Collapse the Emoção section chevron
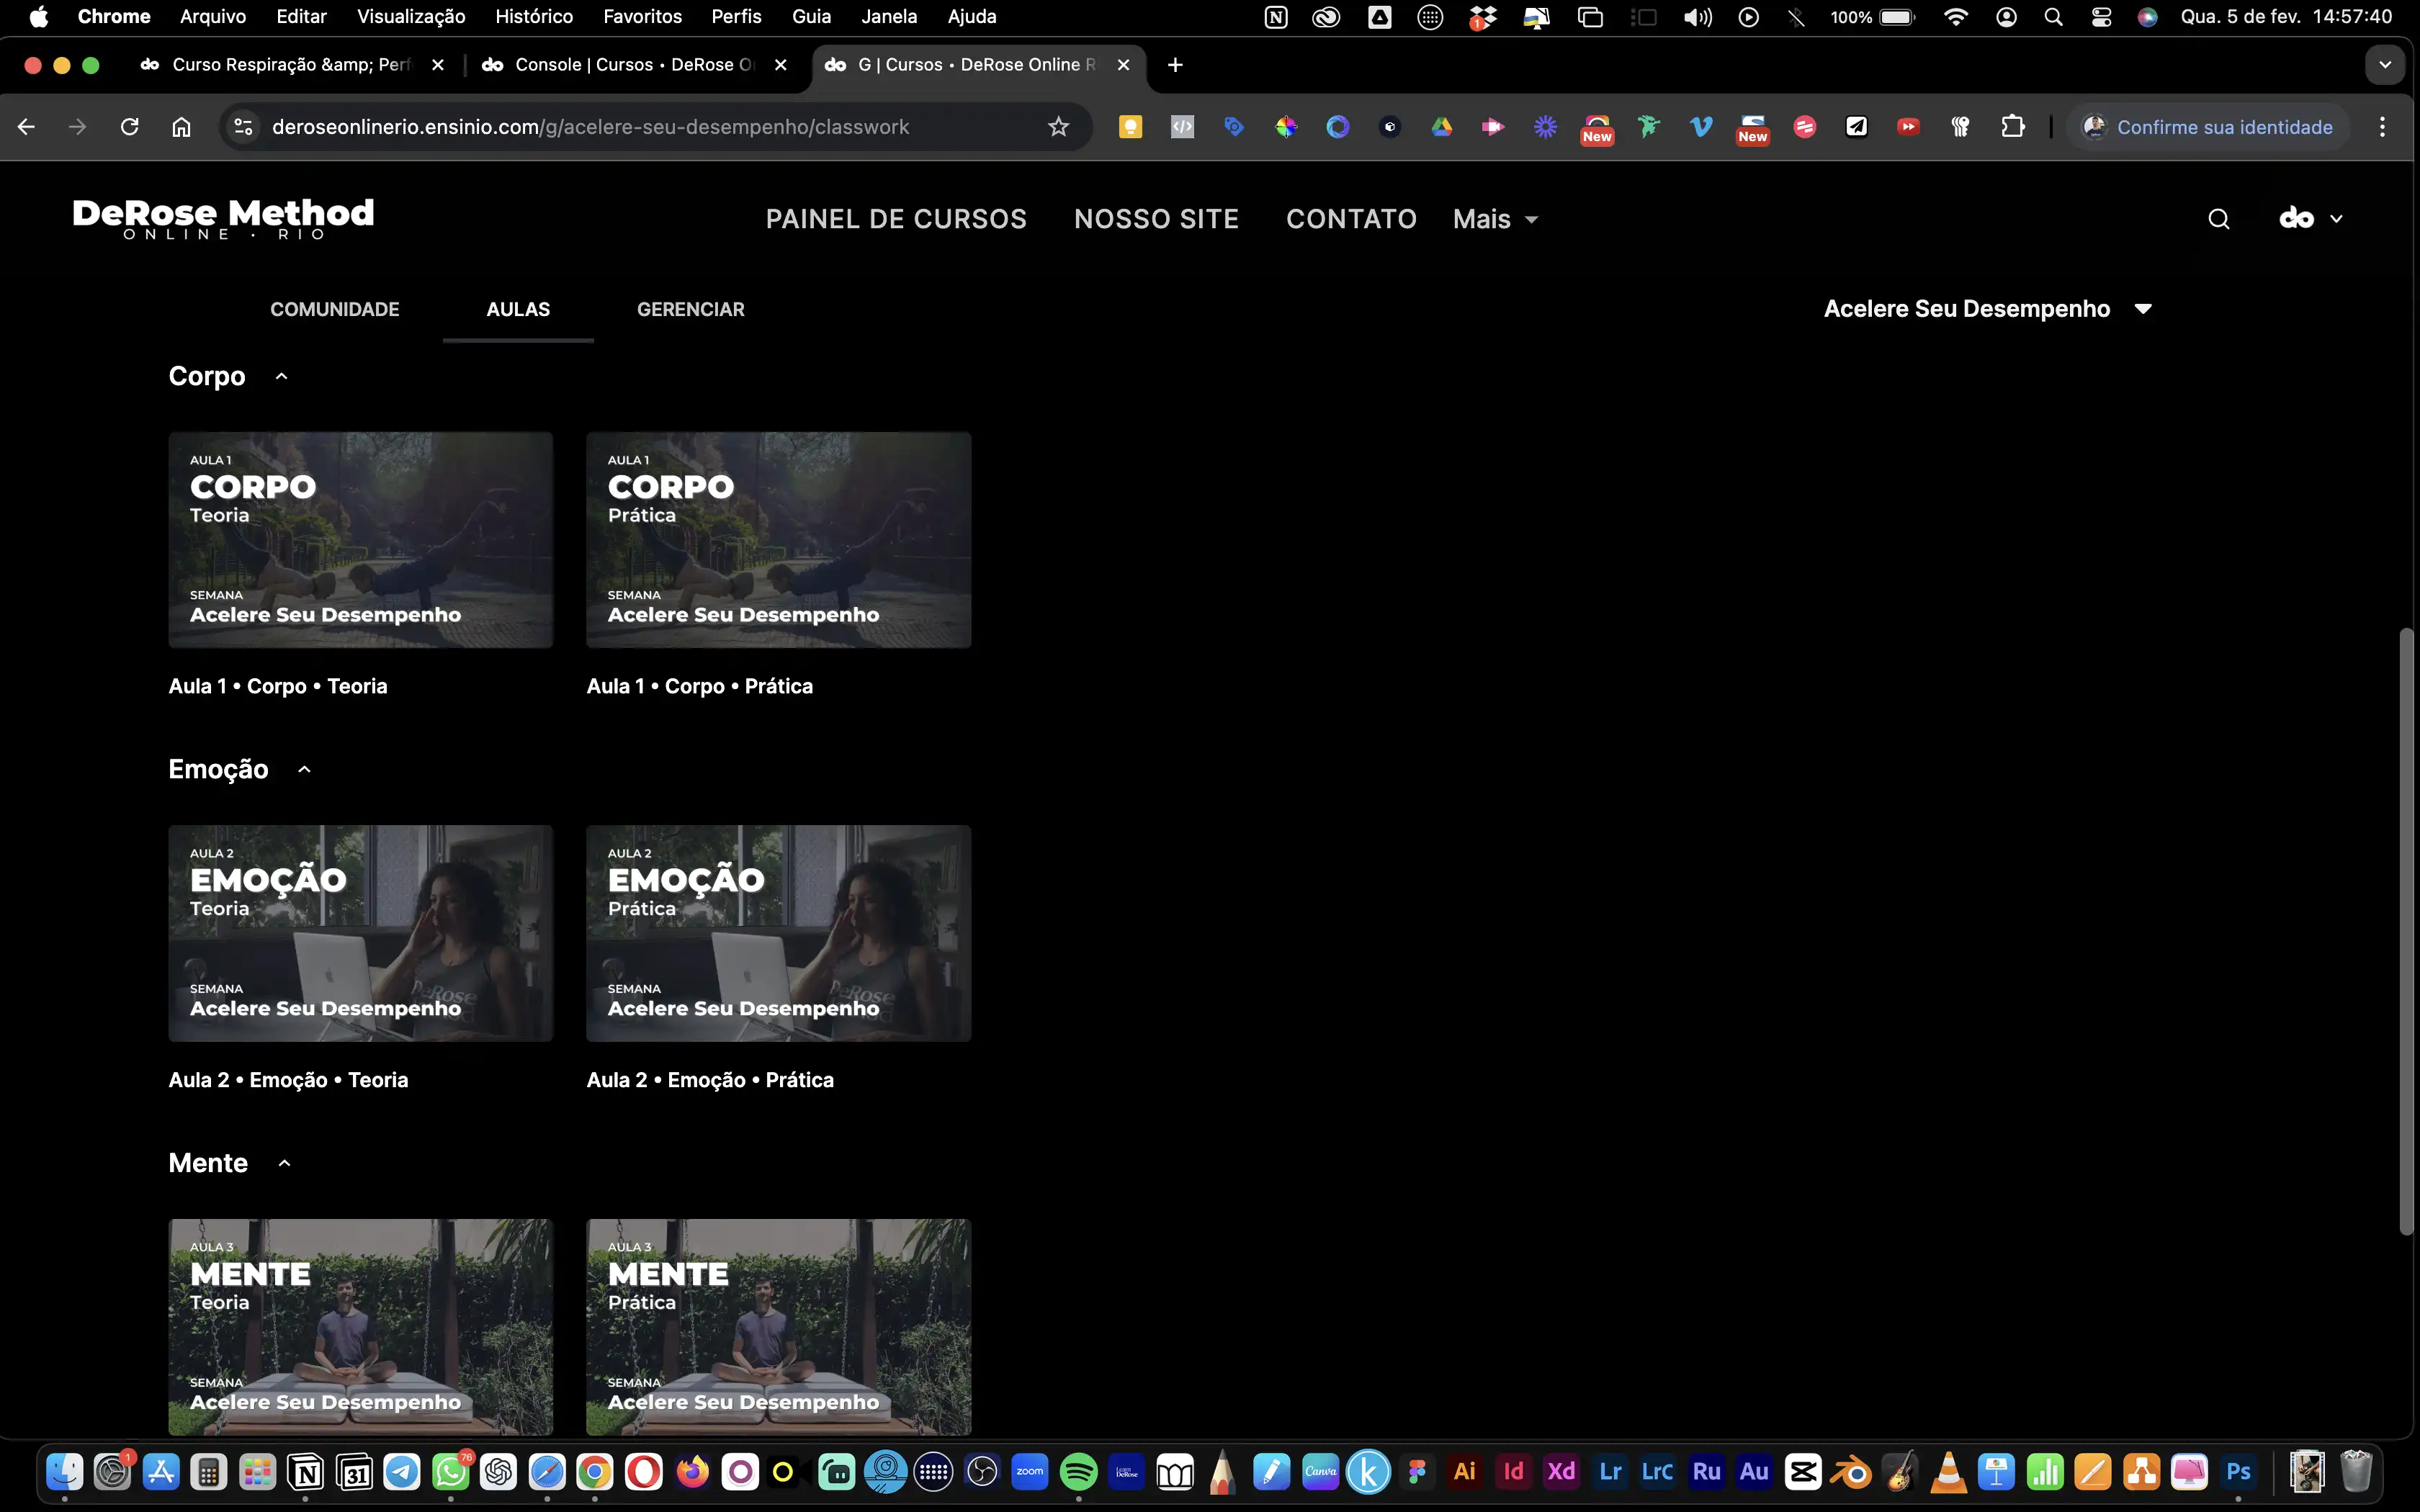2420x1512 pixels. click(x=305, y=769)
